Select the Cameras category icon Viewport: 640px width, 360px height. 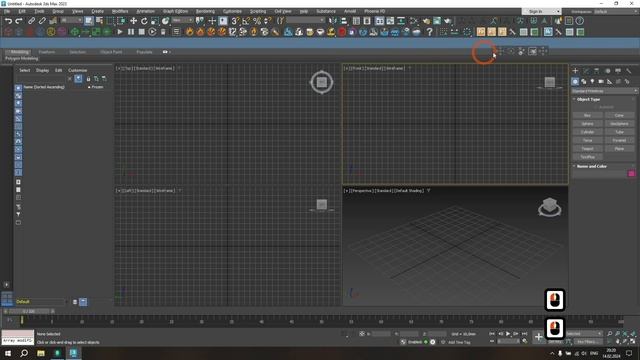601,82
